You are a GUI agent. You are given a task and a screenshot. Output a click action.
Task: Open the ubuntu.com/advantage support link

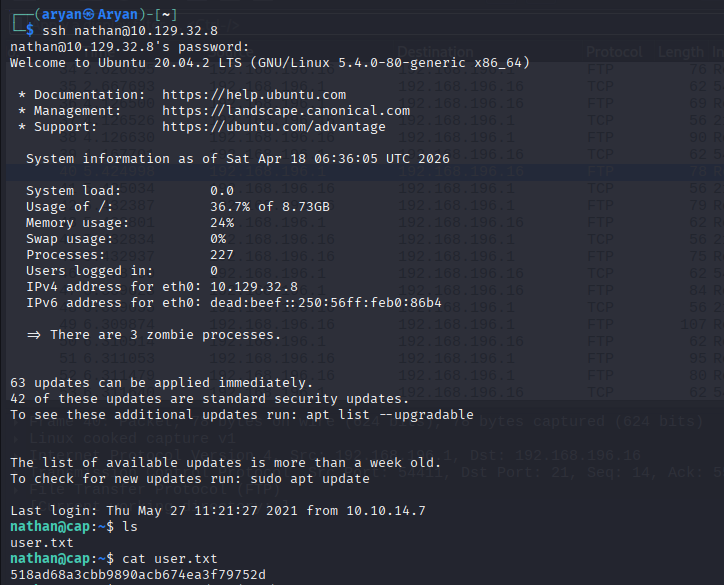tap(274, 127)
